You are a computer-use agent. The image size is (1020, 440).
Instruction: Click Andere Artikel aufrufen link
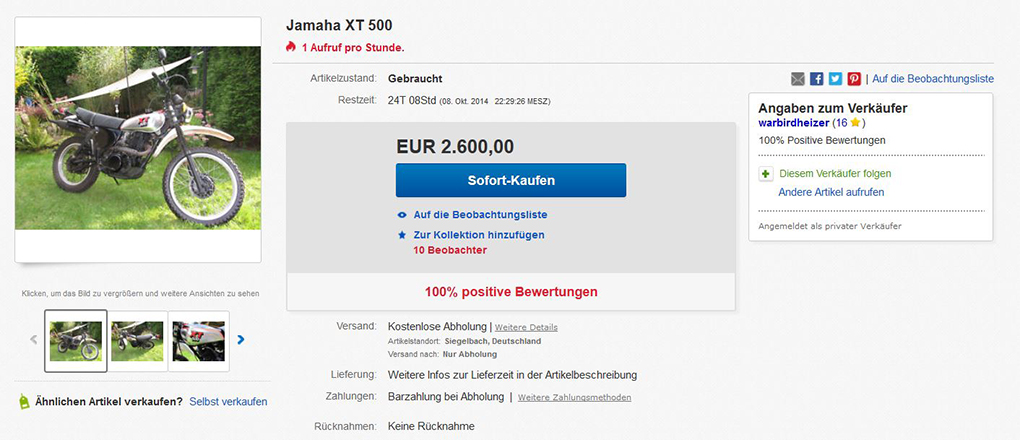831,192
